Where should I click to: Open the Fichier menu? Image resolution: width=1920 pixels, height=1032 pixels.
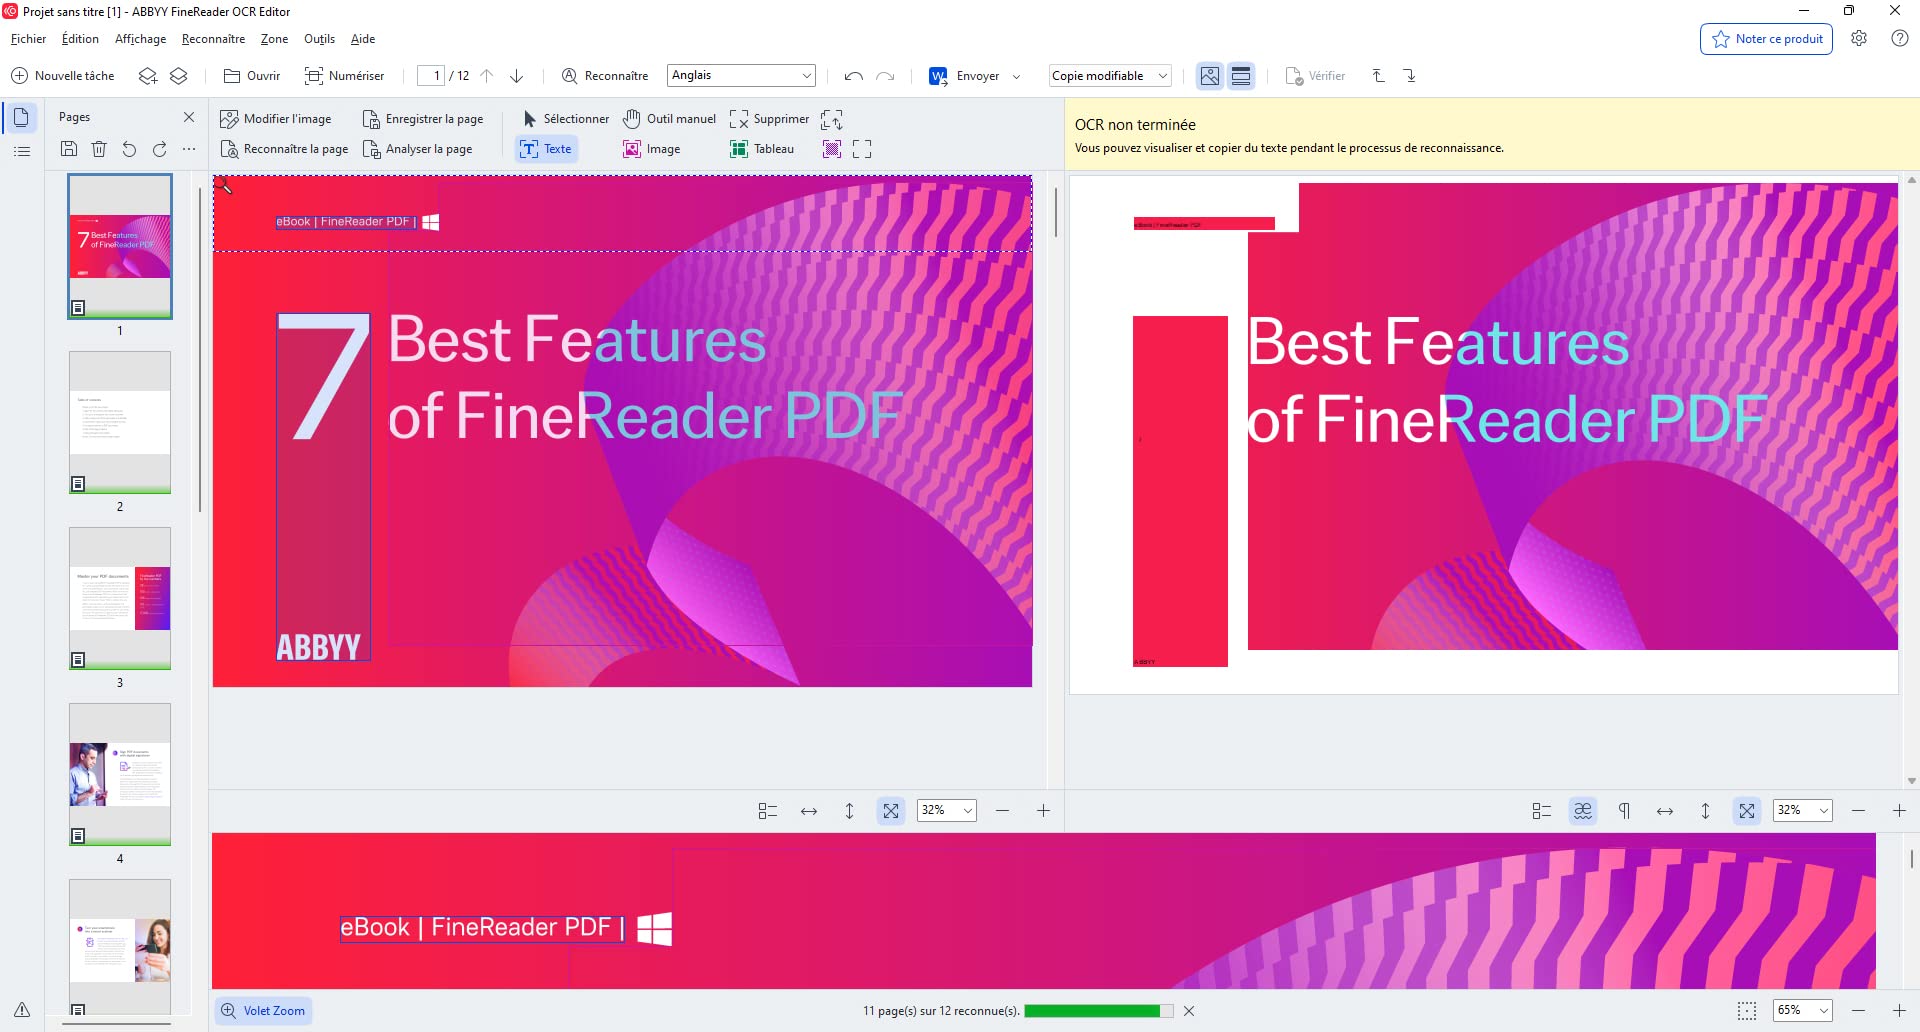(x=28, y=39)
